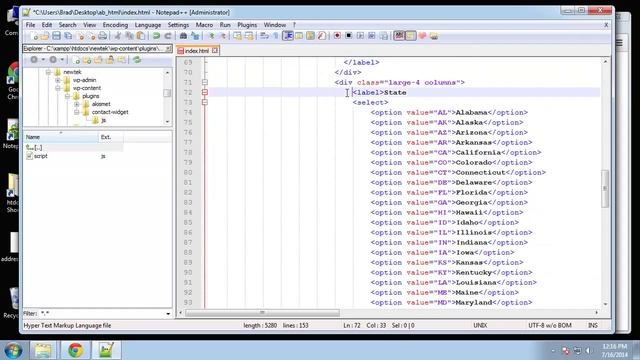Close the Explorer panel with its X button
Image resolution: width=640 pixels, height=360 pixels.
(168, 49)
